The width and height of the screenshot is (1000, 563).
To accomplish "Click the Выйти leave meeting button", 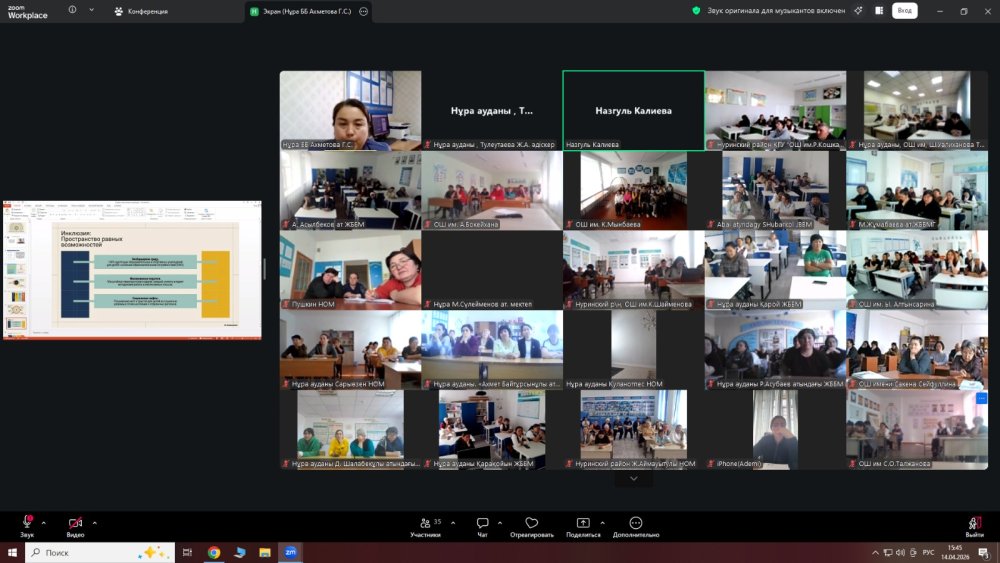I will 974,527.
